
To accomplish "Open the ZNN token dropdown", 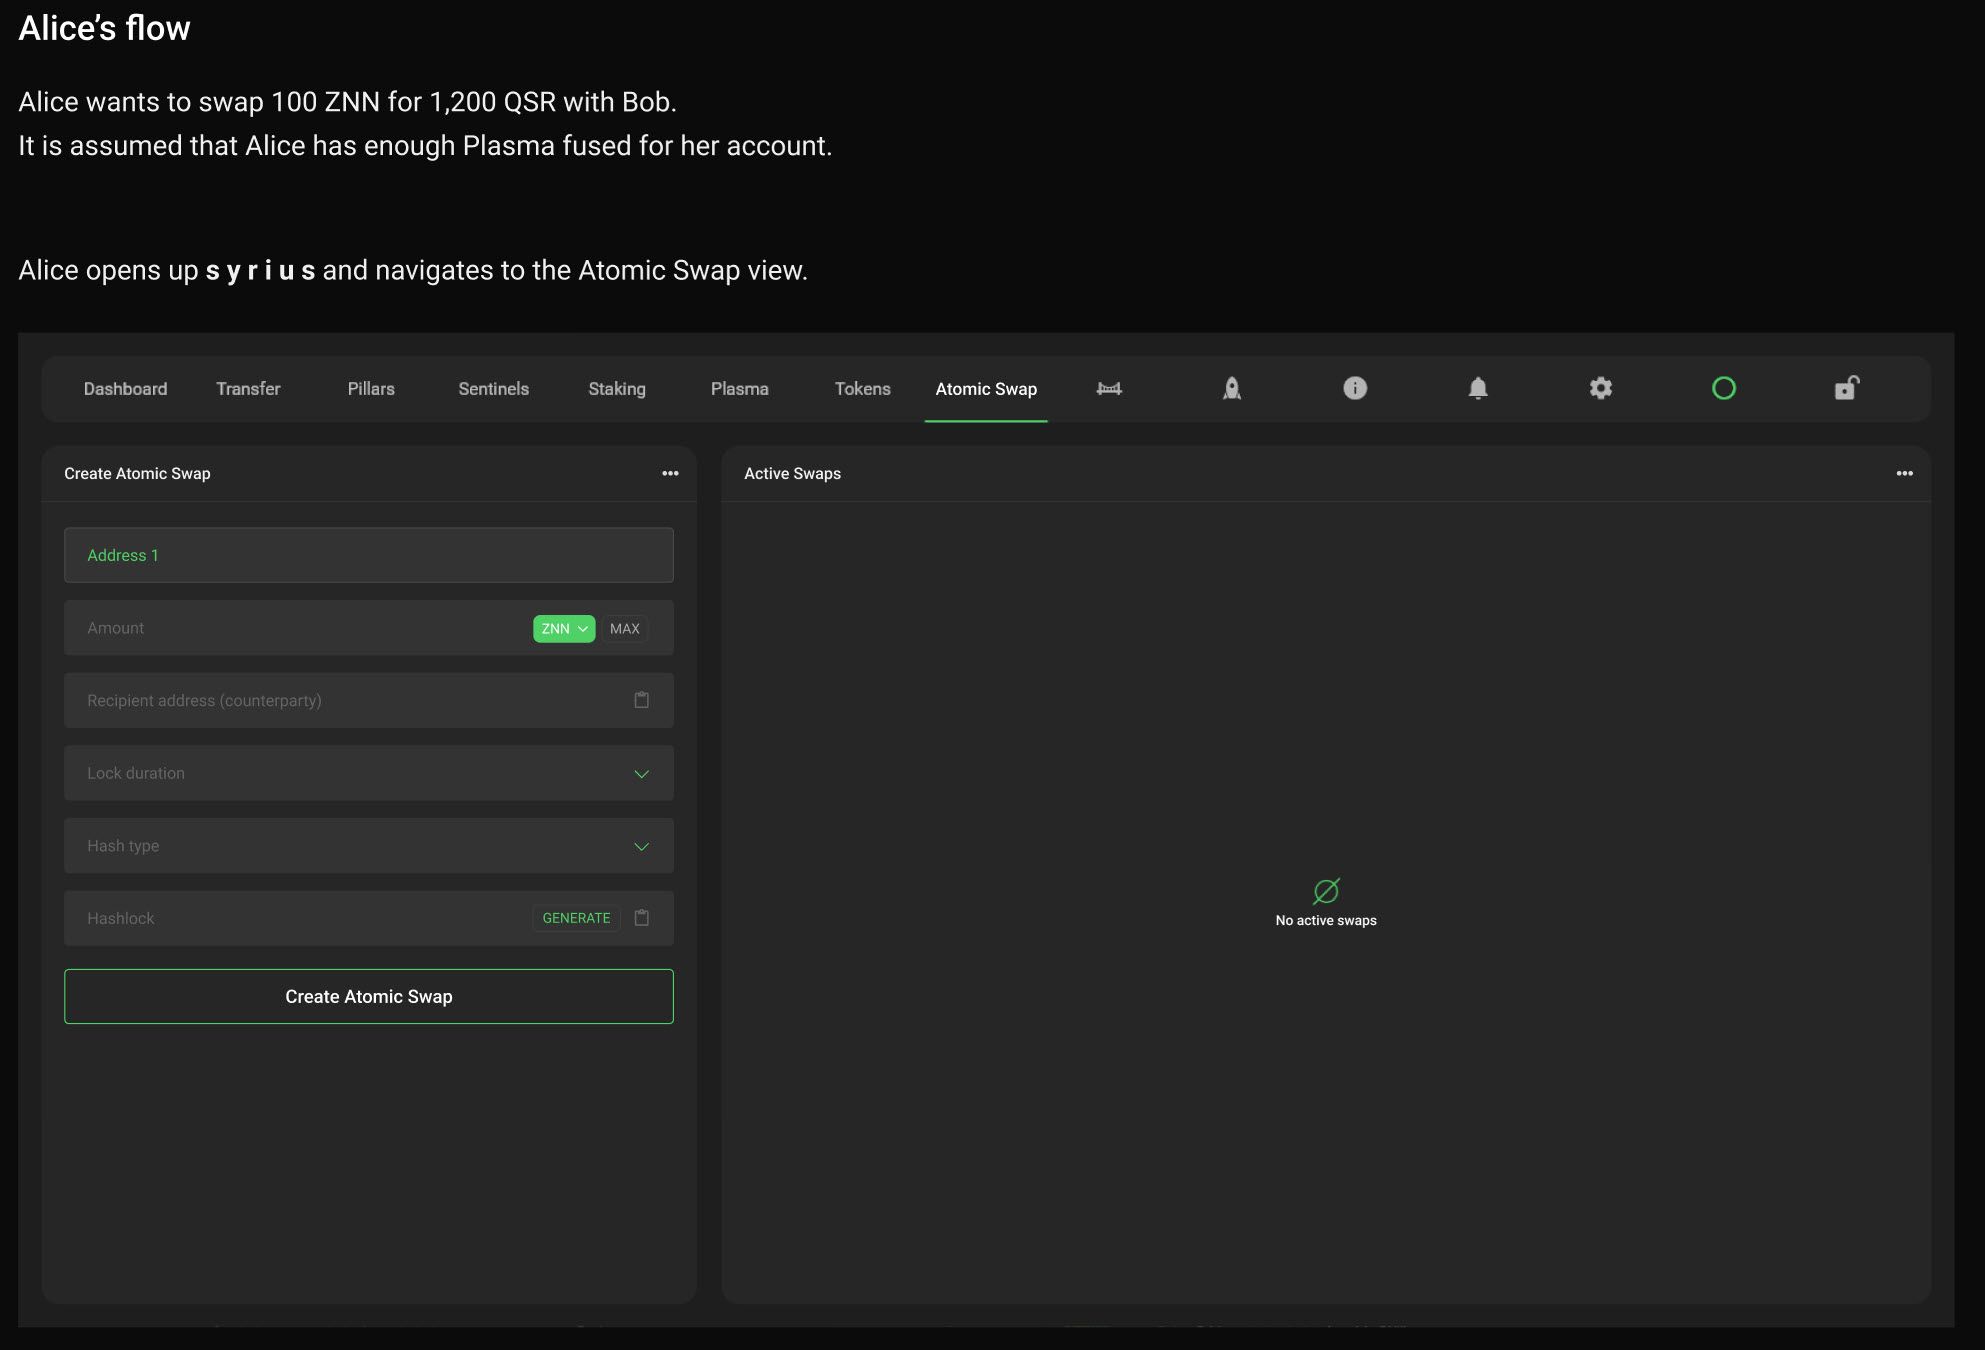I will coord(564,628).
